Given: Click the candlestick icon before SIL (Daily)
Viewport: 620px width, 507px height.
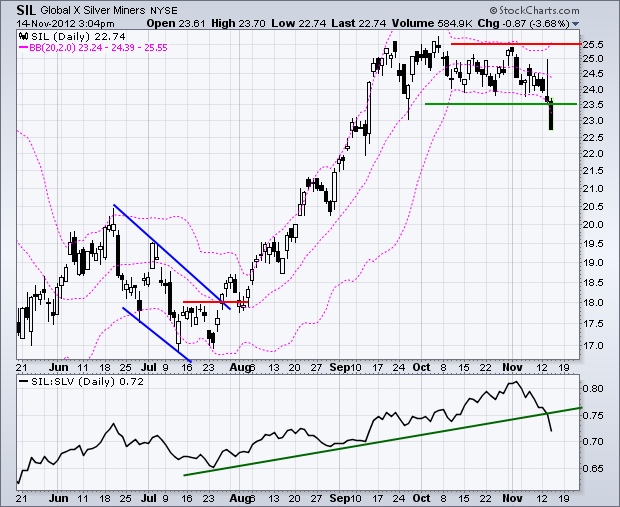Looking at the screenshot, I should [x=23, y=36].
